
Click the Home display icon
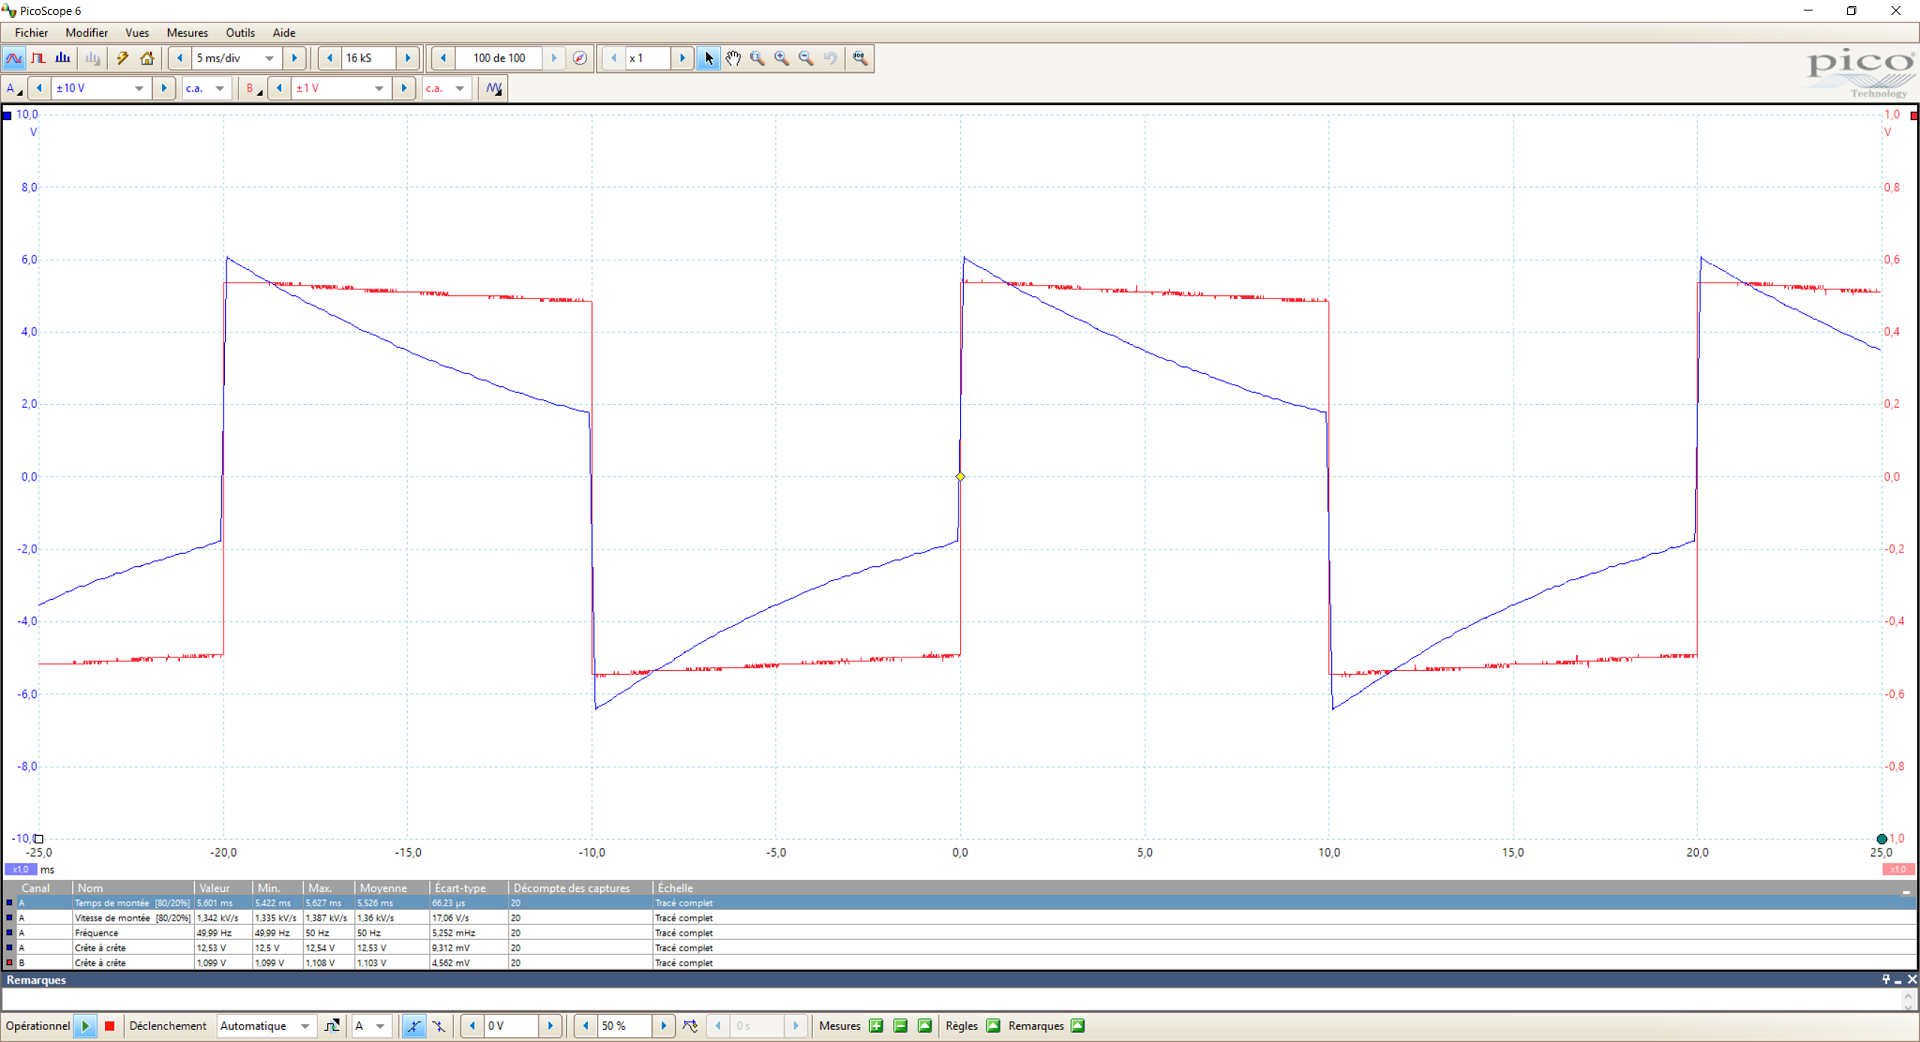pos(147,59)
